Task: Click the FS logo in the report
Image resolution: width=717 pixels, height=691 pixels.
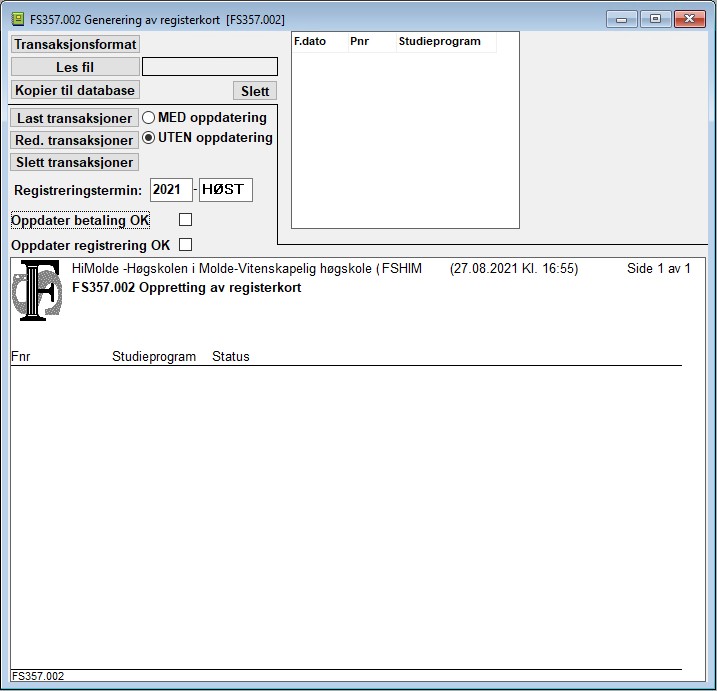Action: click(37, 290)
